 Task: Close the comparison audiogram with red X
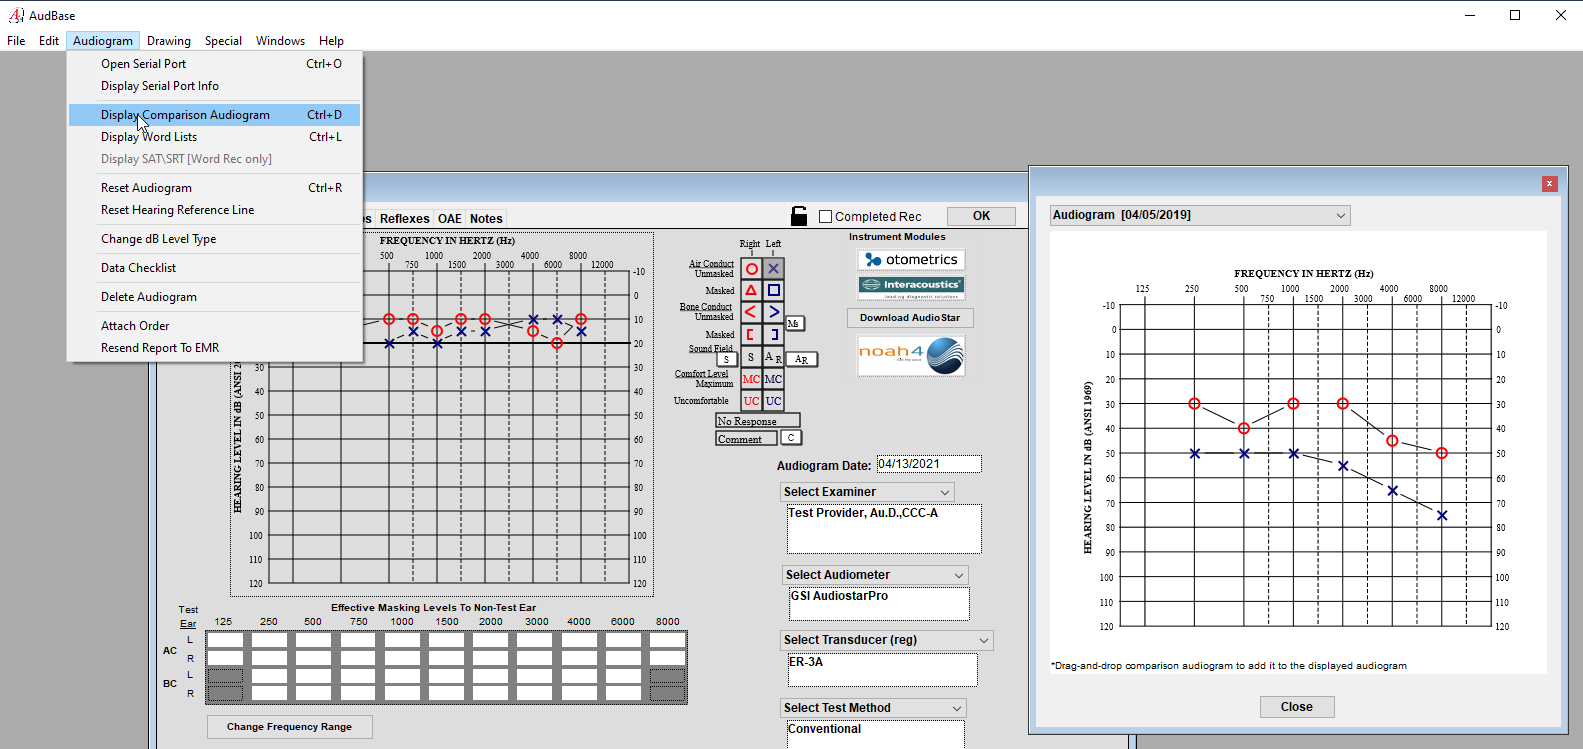pyautogui.click(x=1550, y=184)
